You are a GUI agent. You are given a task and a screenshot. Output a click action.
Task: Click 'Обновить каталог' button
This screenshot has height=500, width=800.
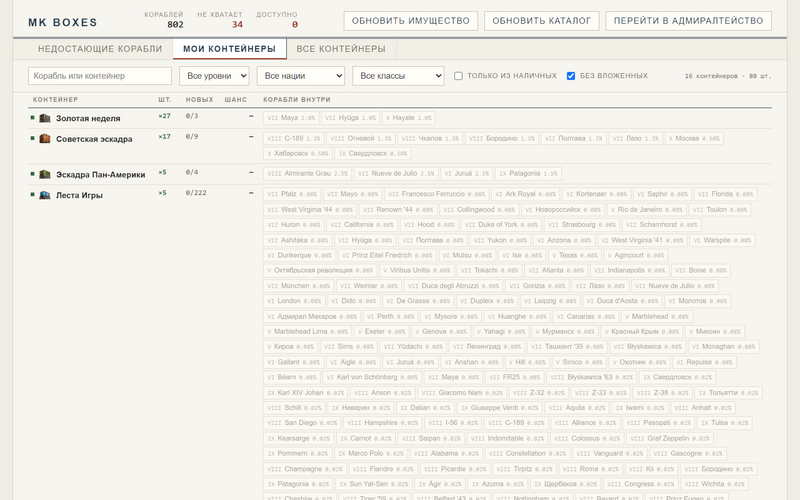coord(542,21)
